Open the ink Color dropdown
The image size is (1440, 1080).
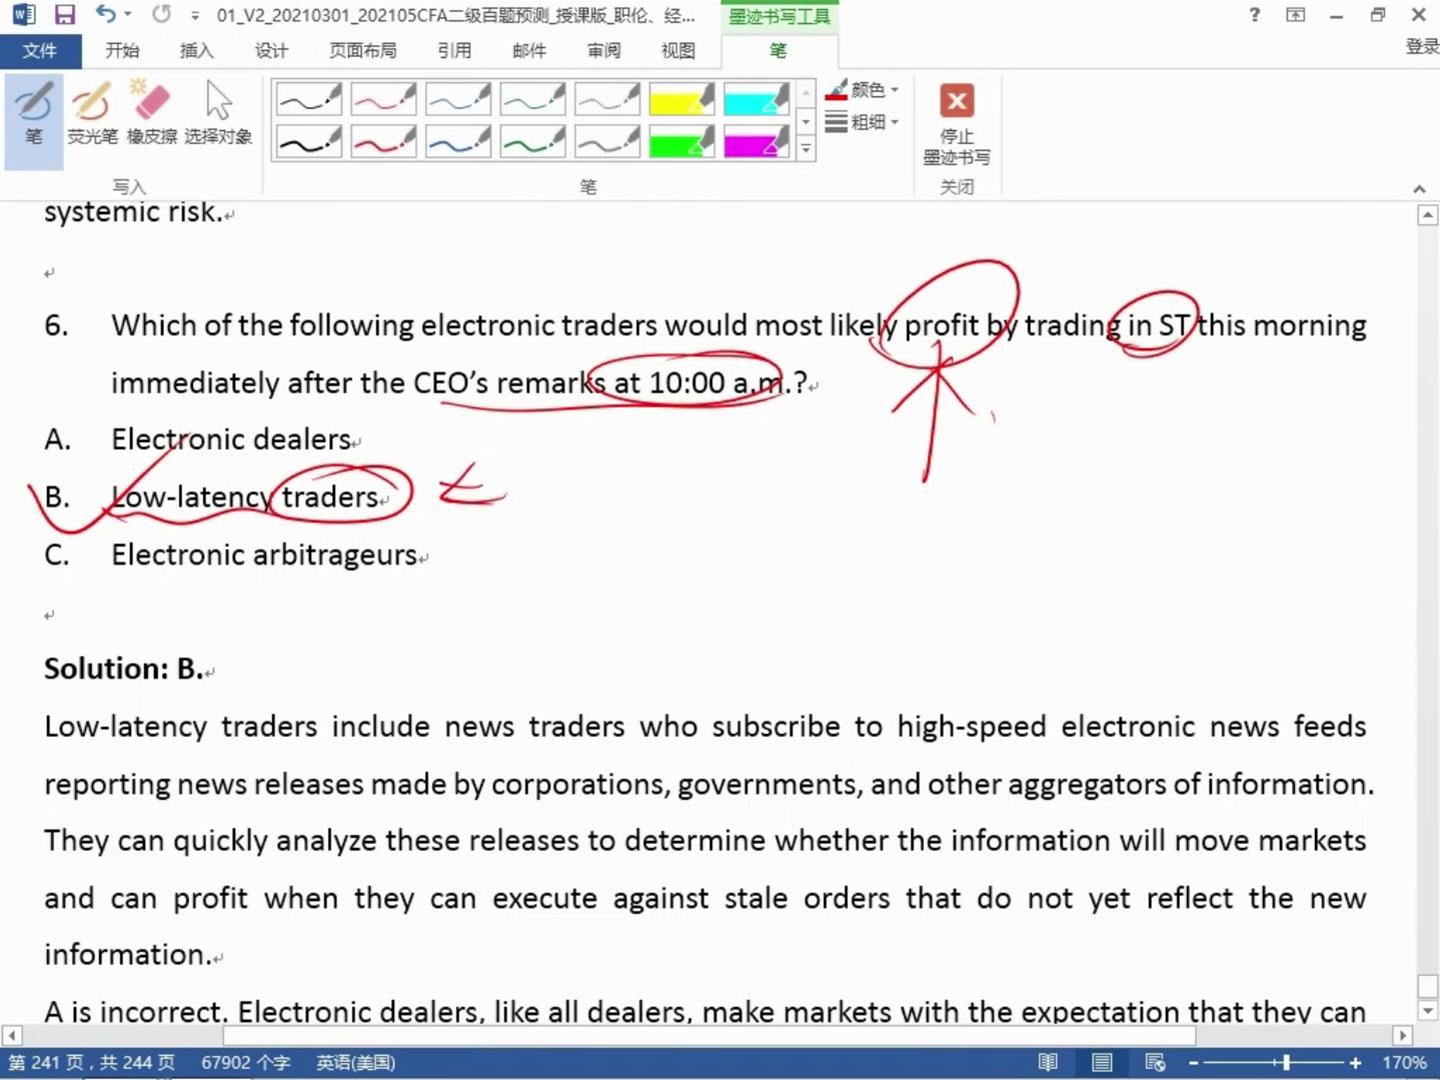[x=863, y=90]
